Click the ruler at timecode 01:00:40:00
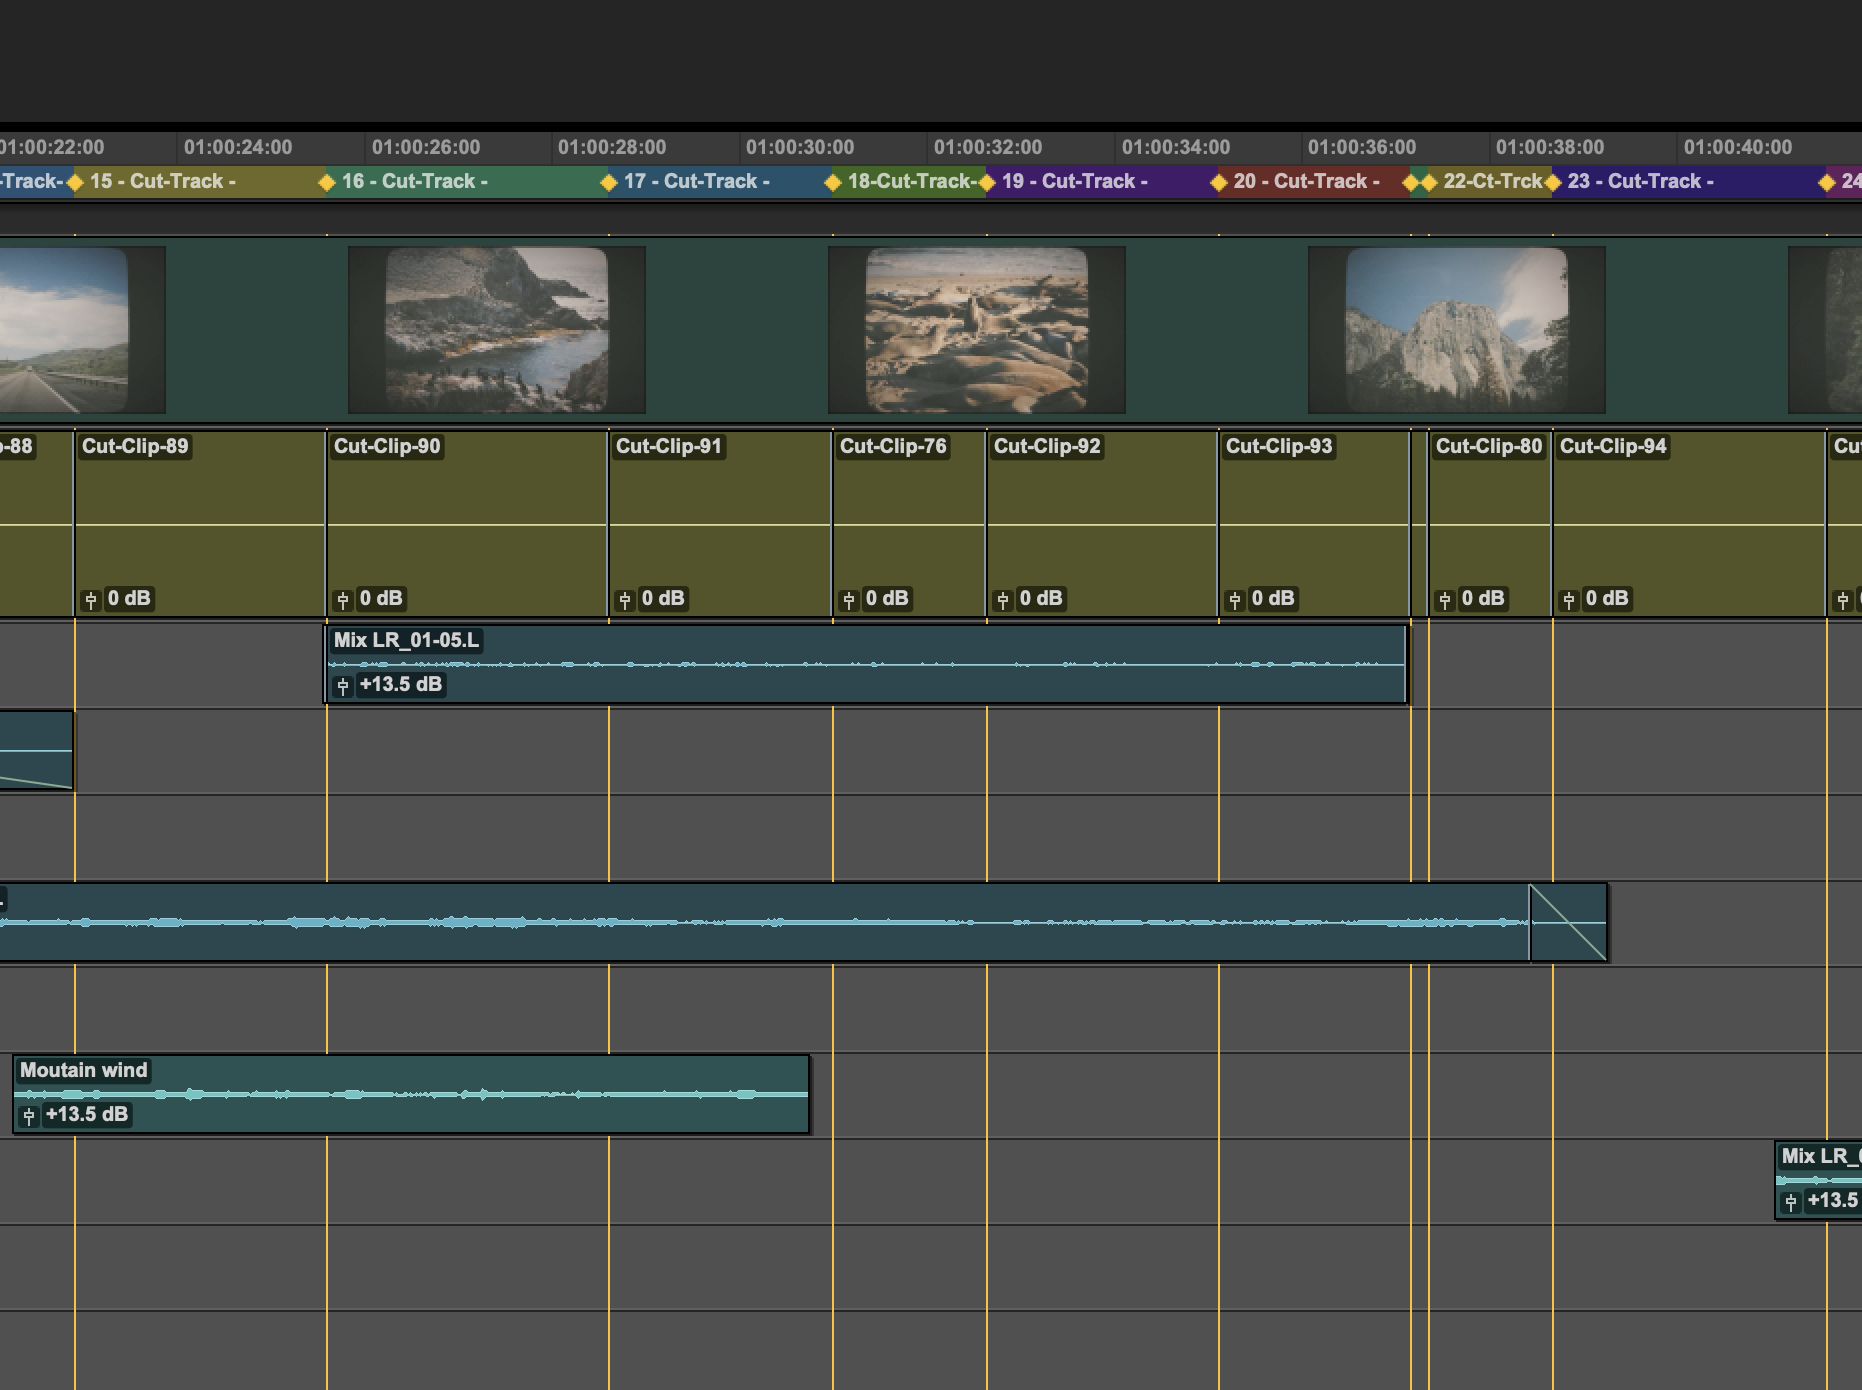Viewport: 1862px width, 1390px height. click(1738, 148)
